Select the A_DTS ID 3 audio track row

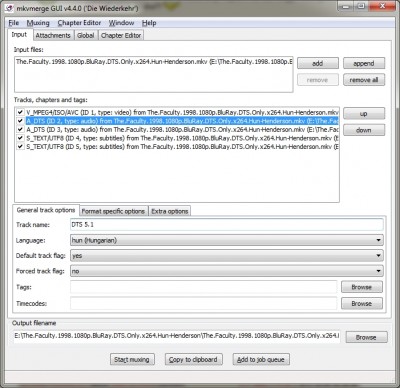click(182, 129)
